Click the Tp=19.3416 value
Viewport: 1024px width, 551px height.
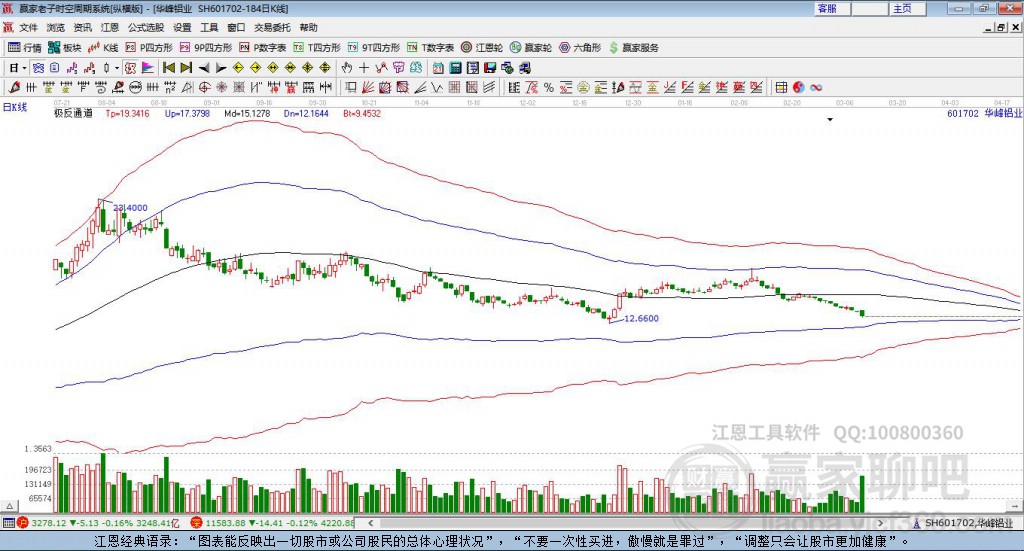point(127,114)
